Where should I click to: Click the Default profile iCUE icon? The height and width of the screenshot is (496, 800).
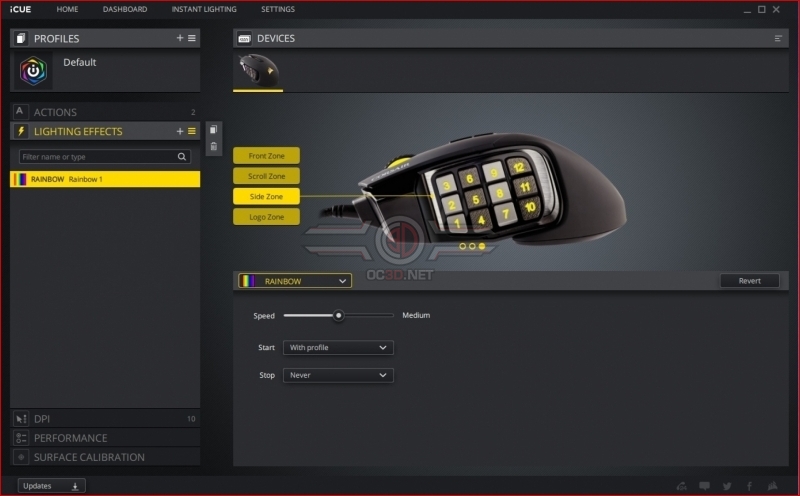coord(33,71)
